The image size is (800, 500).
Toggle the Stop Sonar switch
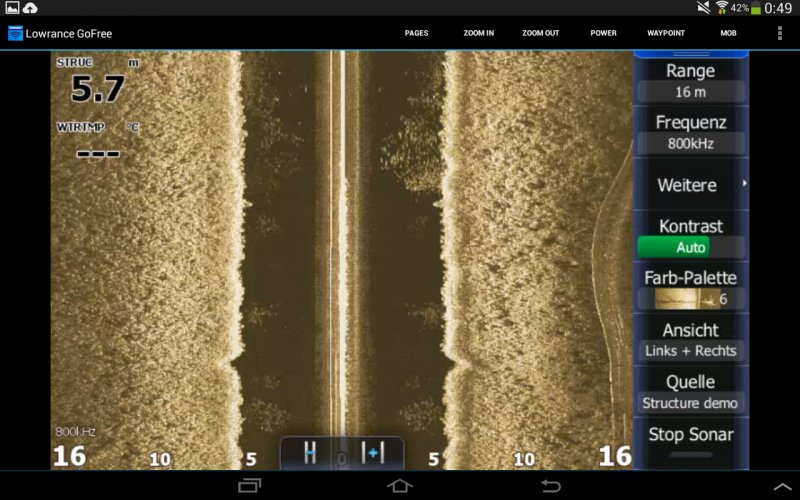tap(690, 454)
